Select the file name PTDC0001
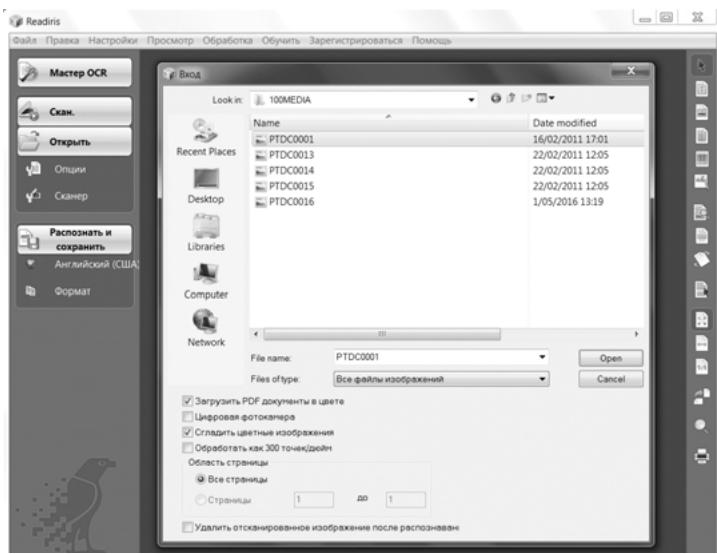Viewport: 717px width, 554px height. [x=291, y=139]
